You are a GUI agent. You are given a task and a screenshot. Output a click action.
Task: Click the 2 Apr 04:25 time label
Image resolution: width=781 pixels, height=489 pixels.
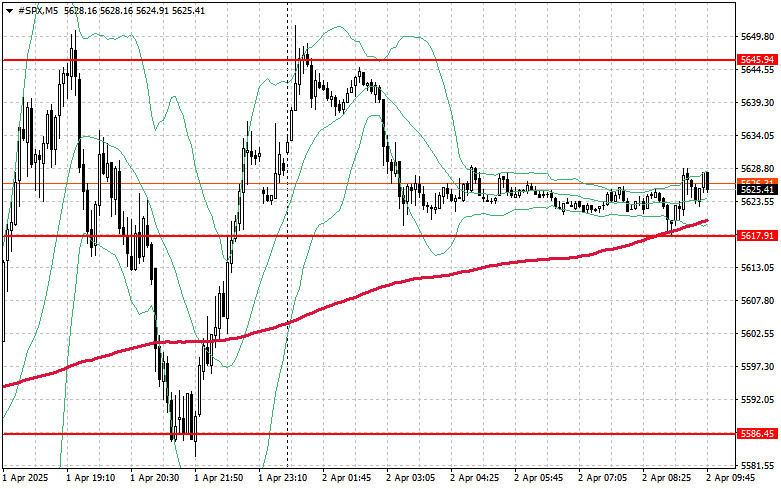tap(475, 478)
